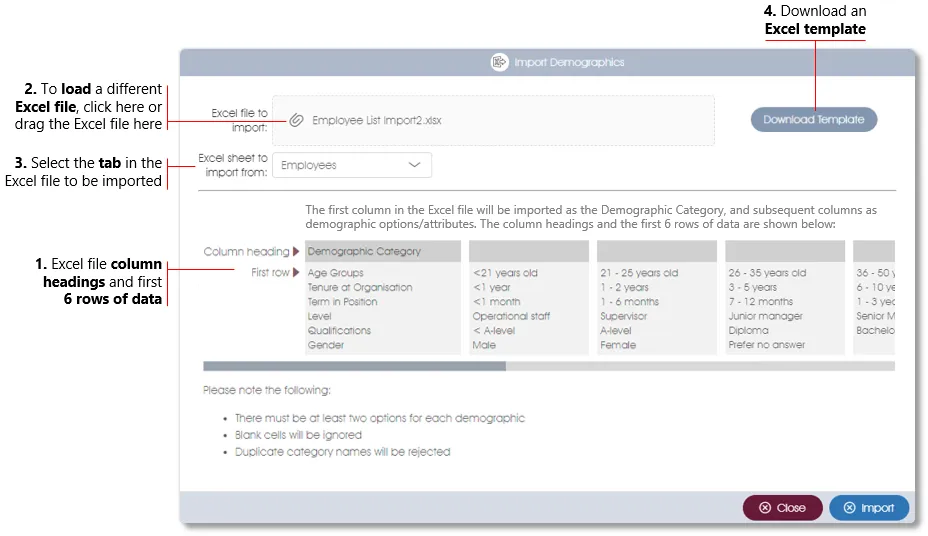Click the empty scrollbar track right of the thumb

click(700, 366)
